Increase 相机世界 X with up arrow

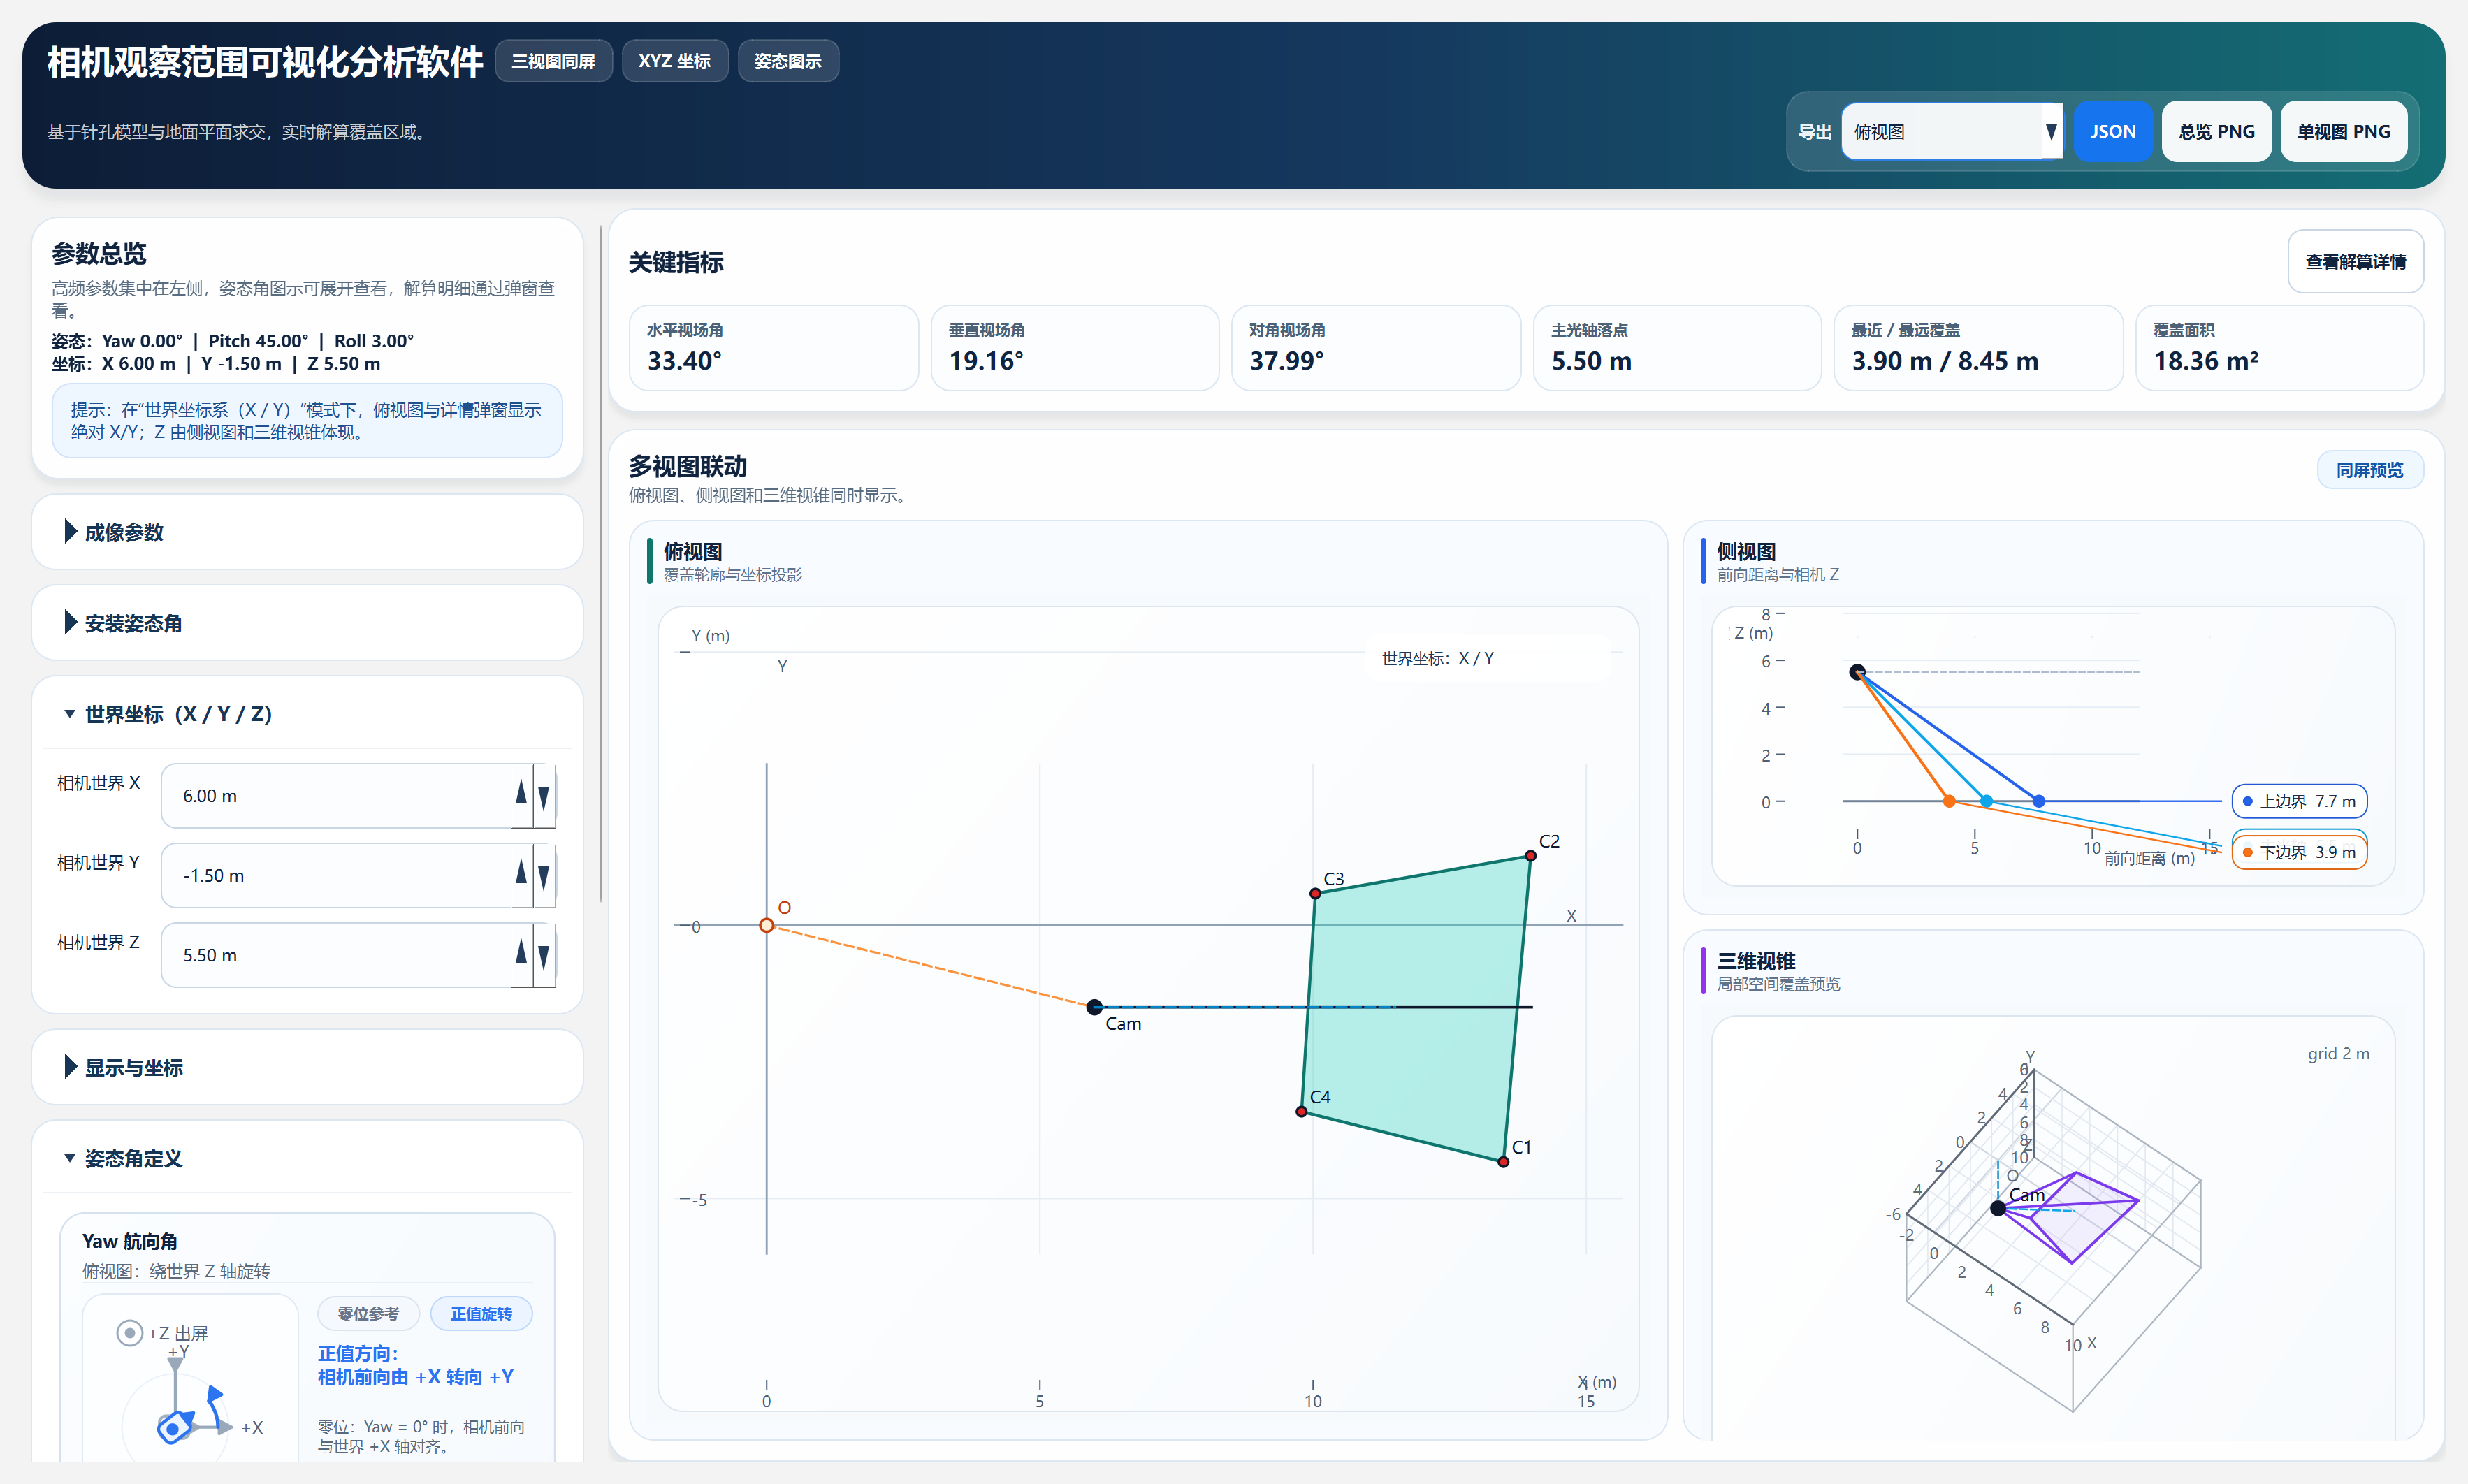click(x=521, y=794)
